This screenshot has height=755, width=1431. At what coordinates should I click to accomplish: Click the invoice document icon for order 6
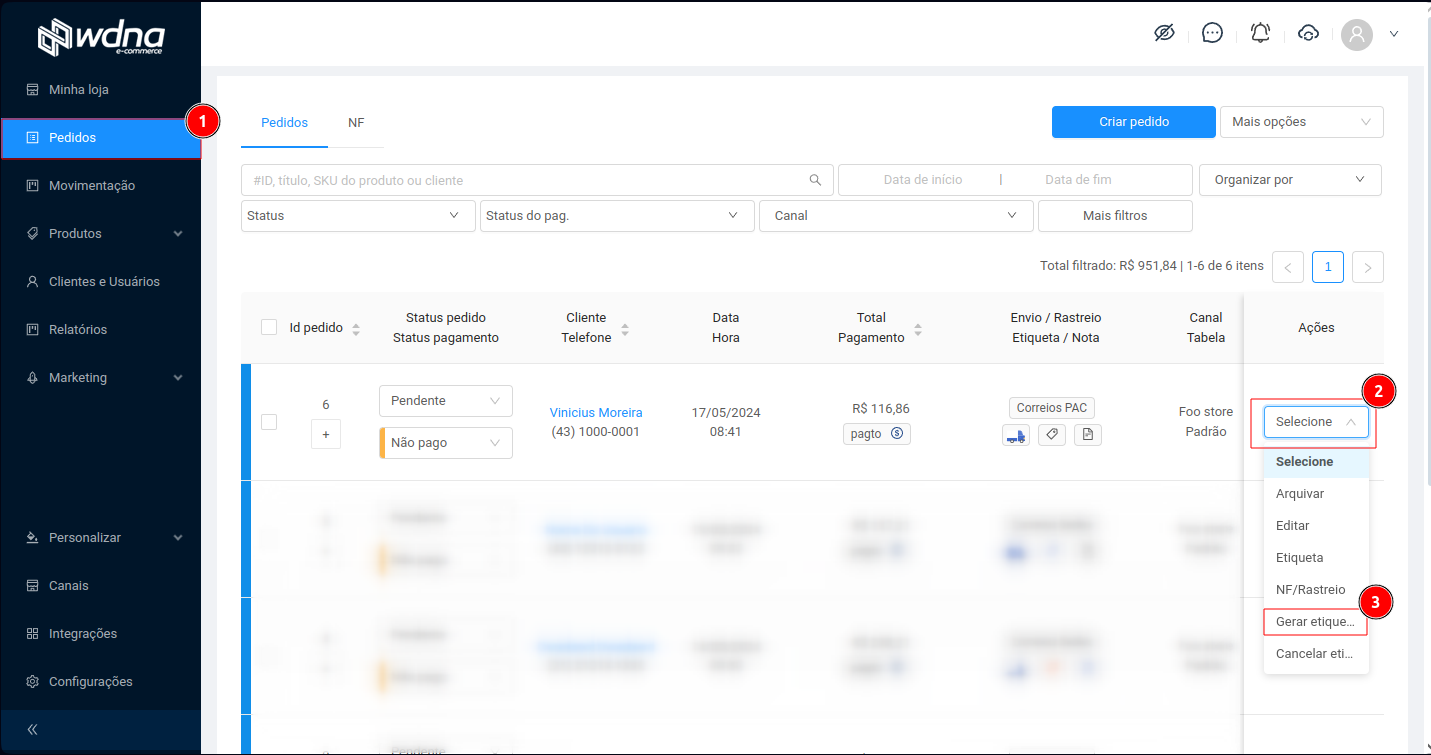point(1088,435)
